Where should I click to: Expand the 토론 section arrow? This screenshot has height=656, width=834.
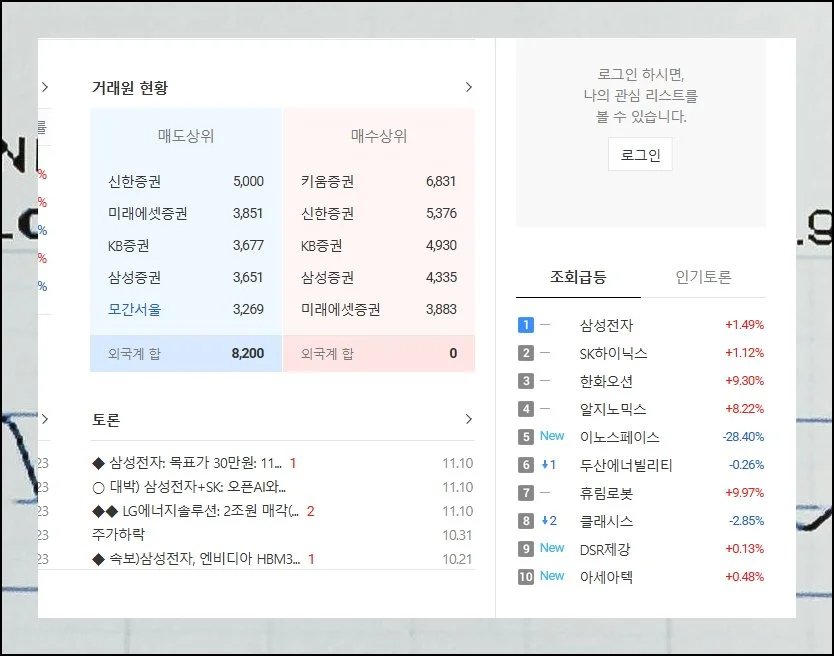(468, 419)
